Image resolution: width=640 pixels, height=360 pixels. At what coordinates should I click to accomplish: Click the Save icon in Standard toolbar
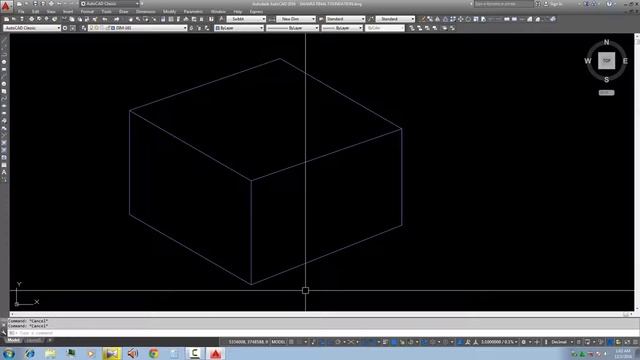(22, 19)
